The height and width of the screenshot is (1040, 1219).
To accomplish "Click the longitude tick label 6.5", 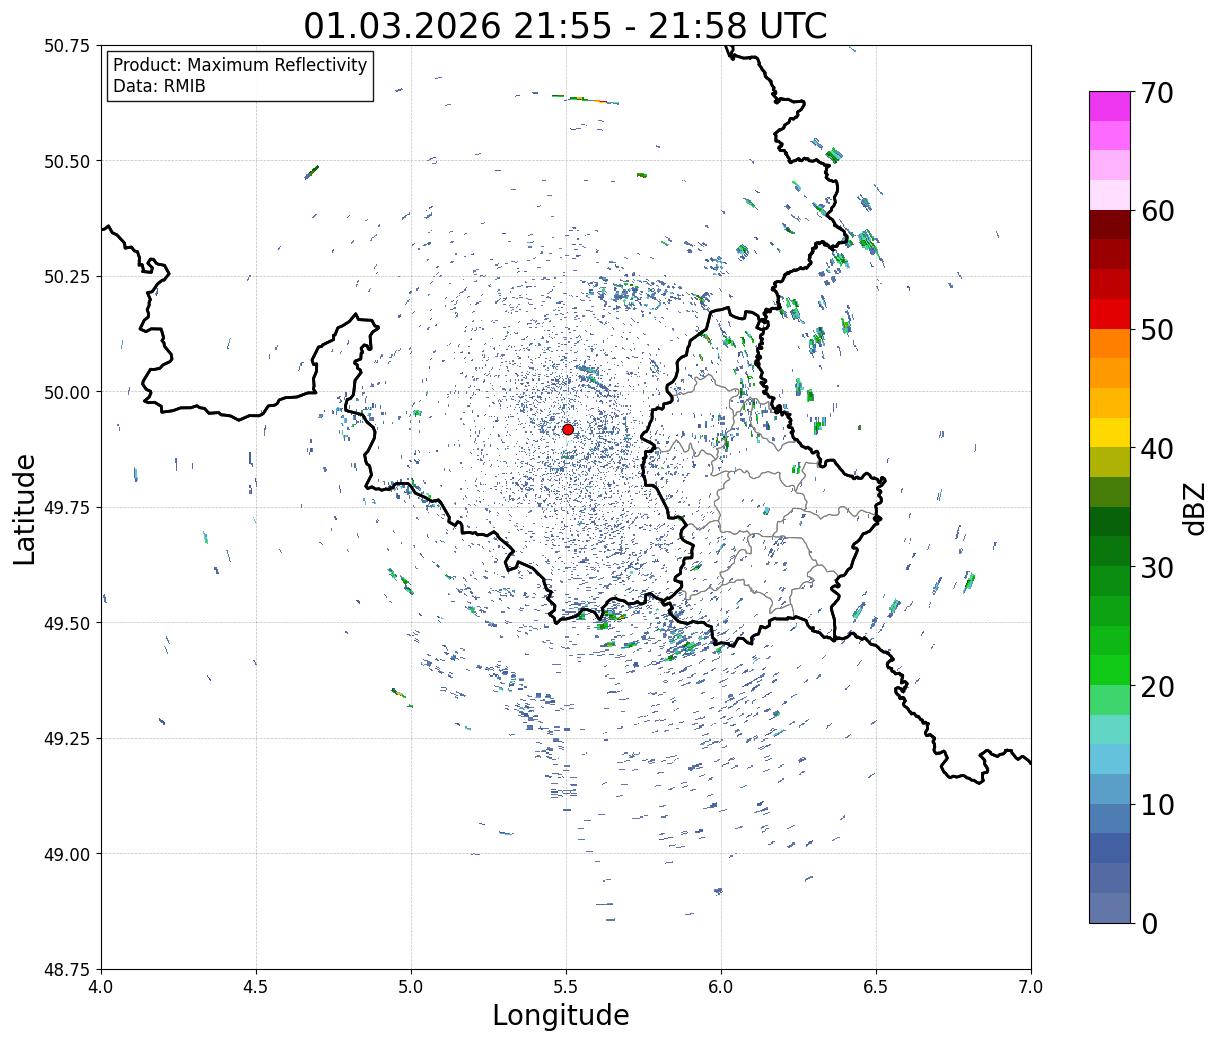I will [x=876, y=987].
